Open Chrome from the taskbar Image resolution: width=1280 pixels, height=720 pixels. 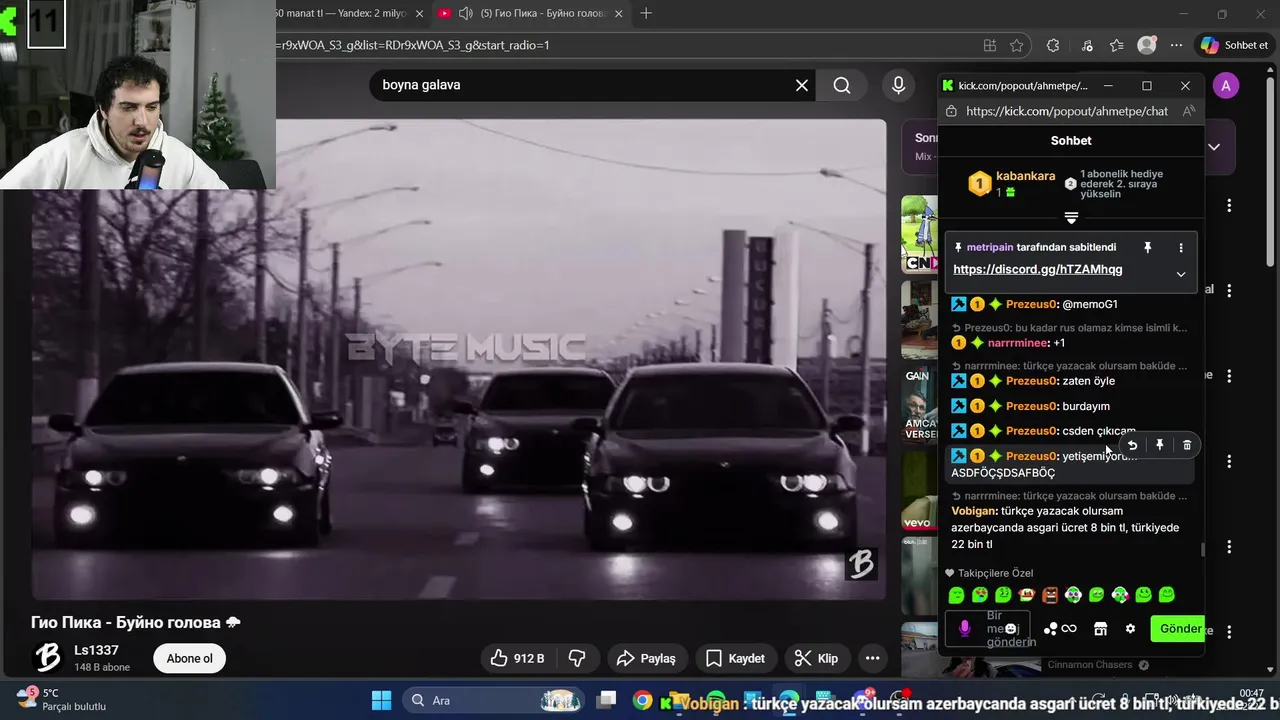click(643, 700)
